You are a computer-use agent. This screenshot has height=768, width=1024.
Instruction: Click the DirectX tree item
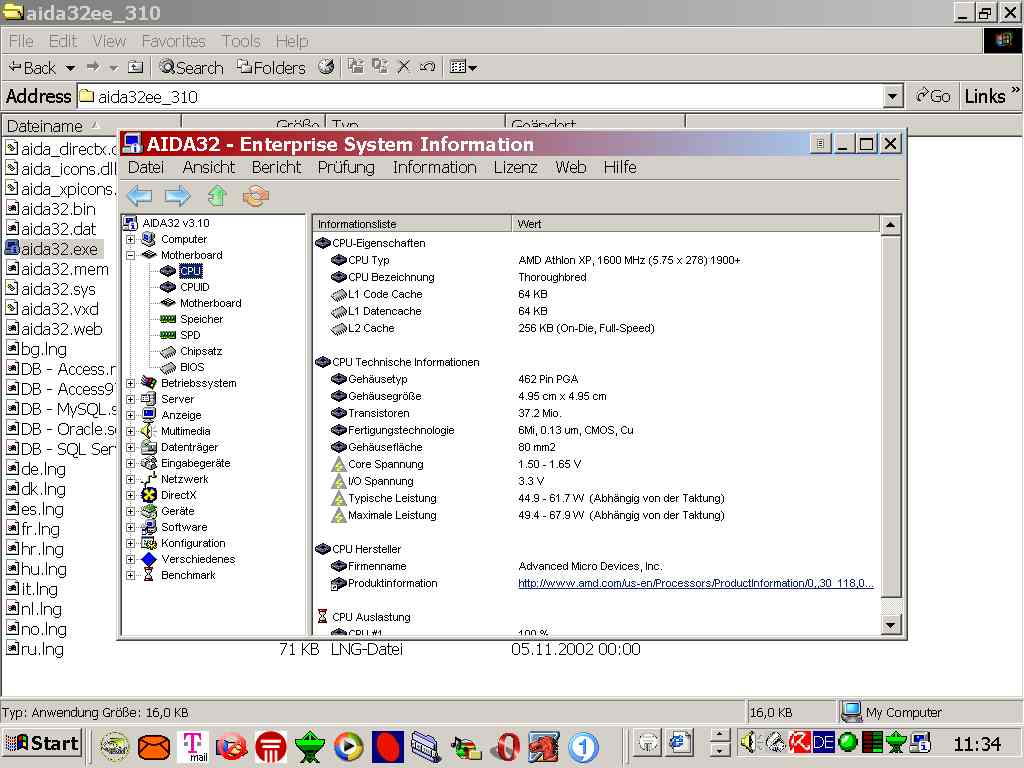[178, 495]
